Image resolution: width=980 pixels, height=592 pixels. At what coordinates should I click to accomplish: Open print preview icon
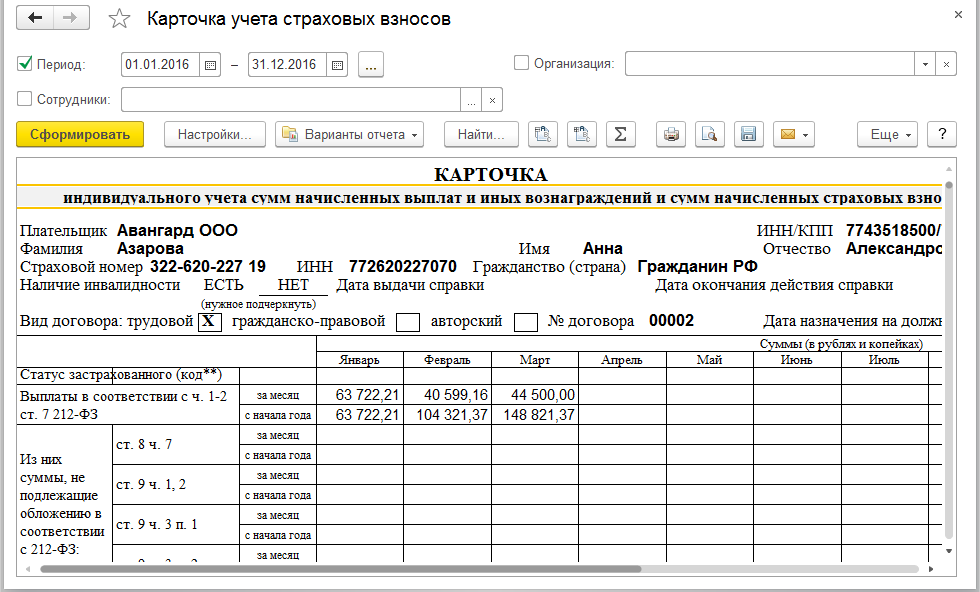709,134
